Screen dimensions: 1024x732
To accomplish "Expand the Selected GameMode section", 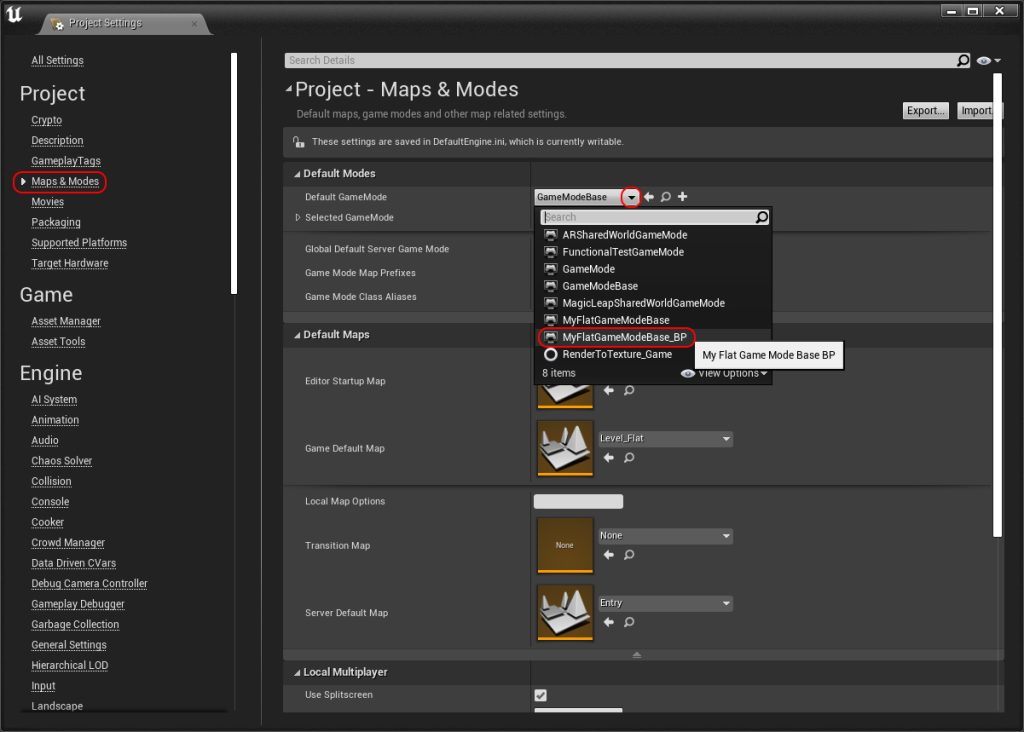I will point(297,218).
